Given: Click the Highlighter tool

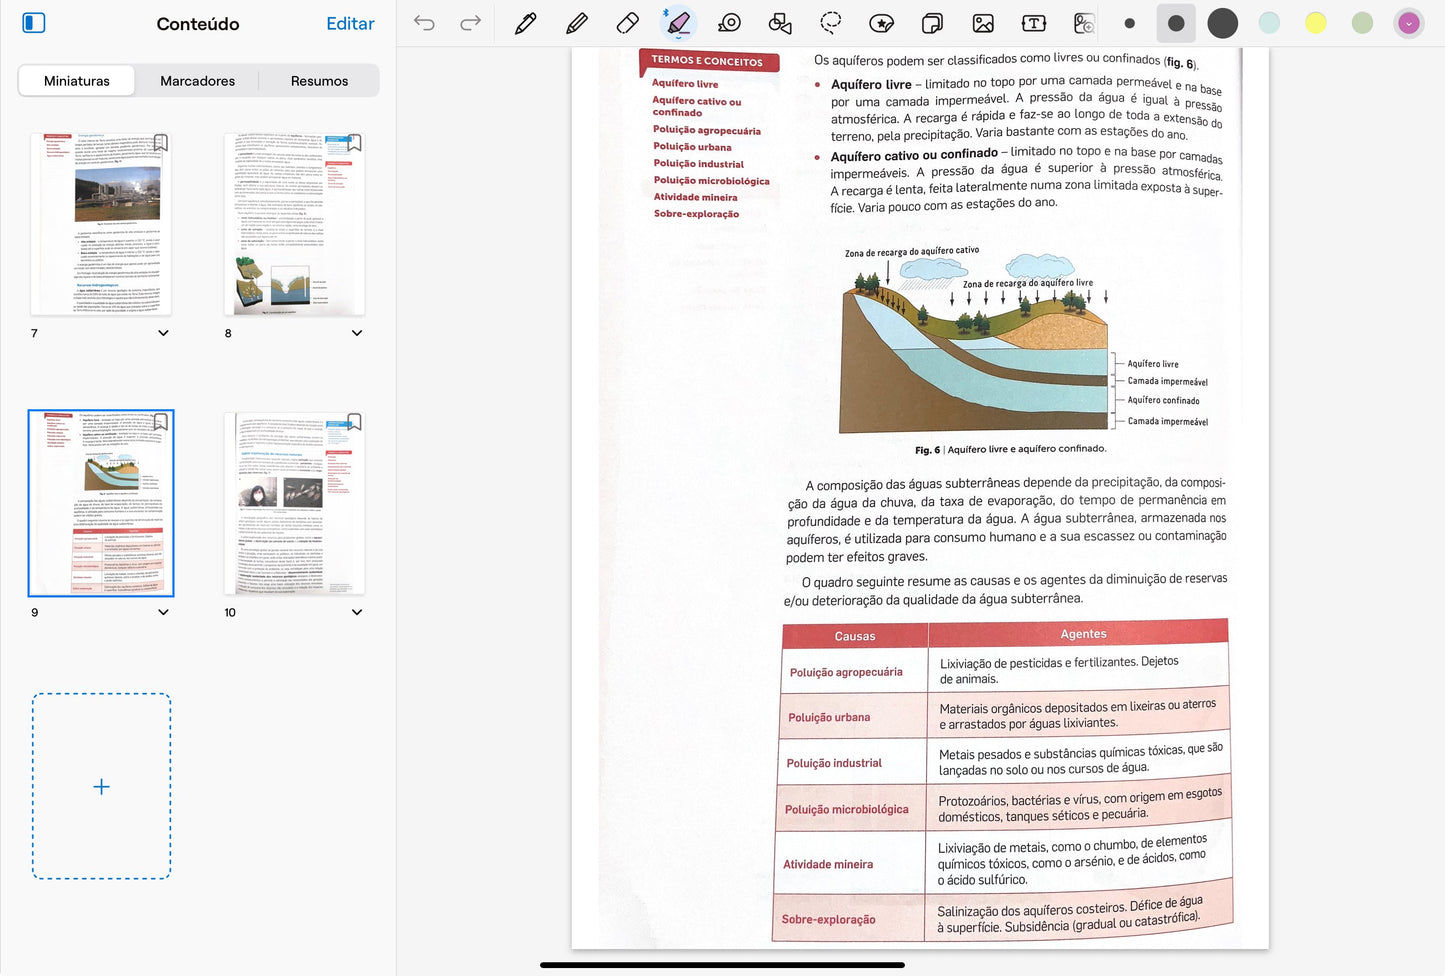Looking at the screenshot, I should (678, 23).
